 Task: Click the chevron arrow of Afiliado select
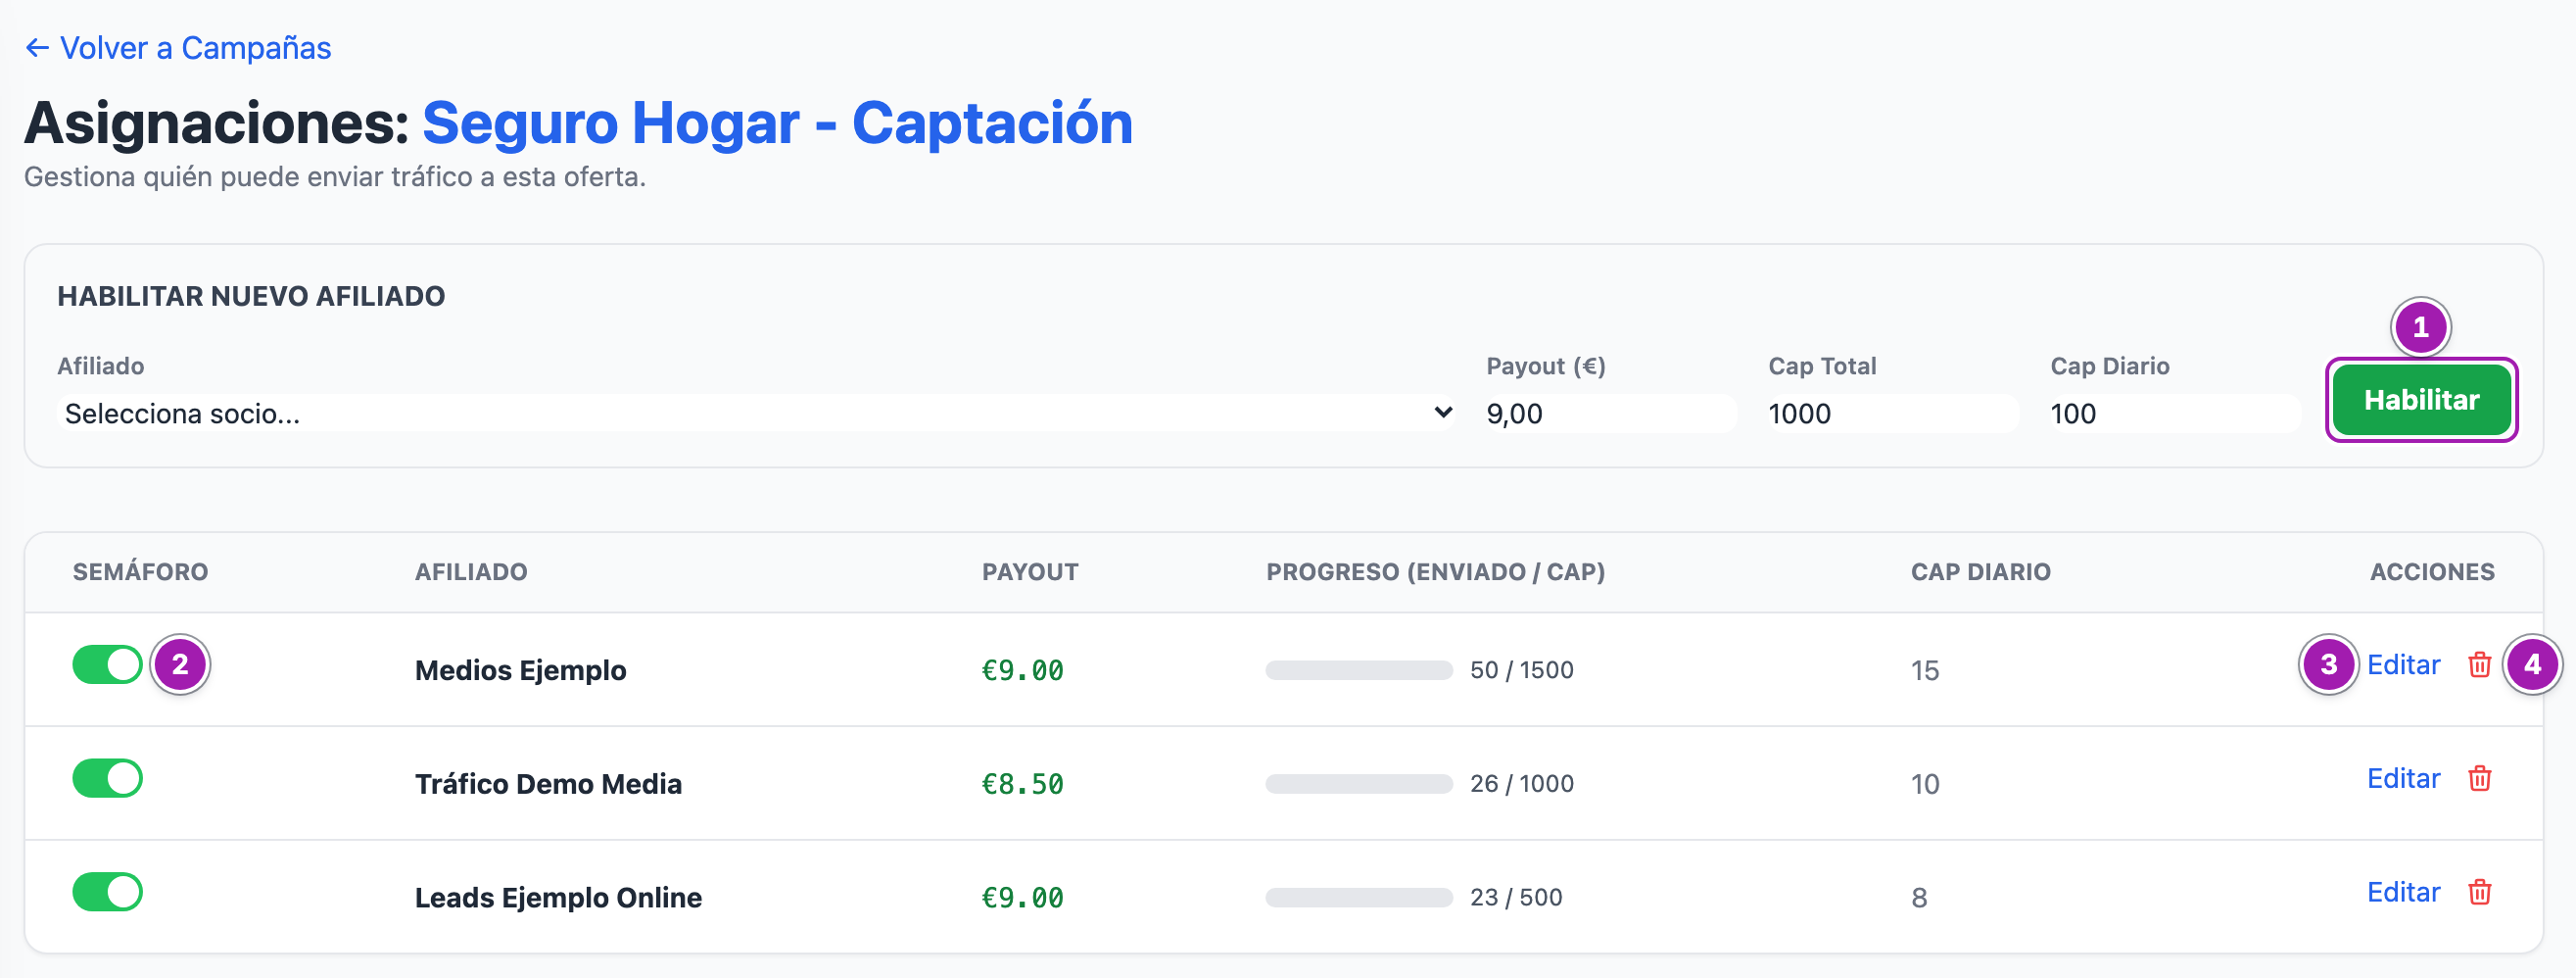click(x=1443, y=412)
